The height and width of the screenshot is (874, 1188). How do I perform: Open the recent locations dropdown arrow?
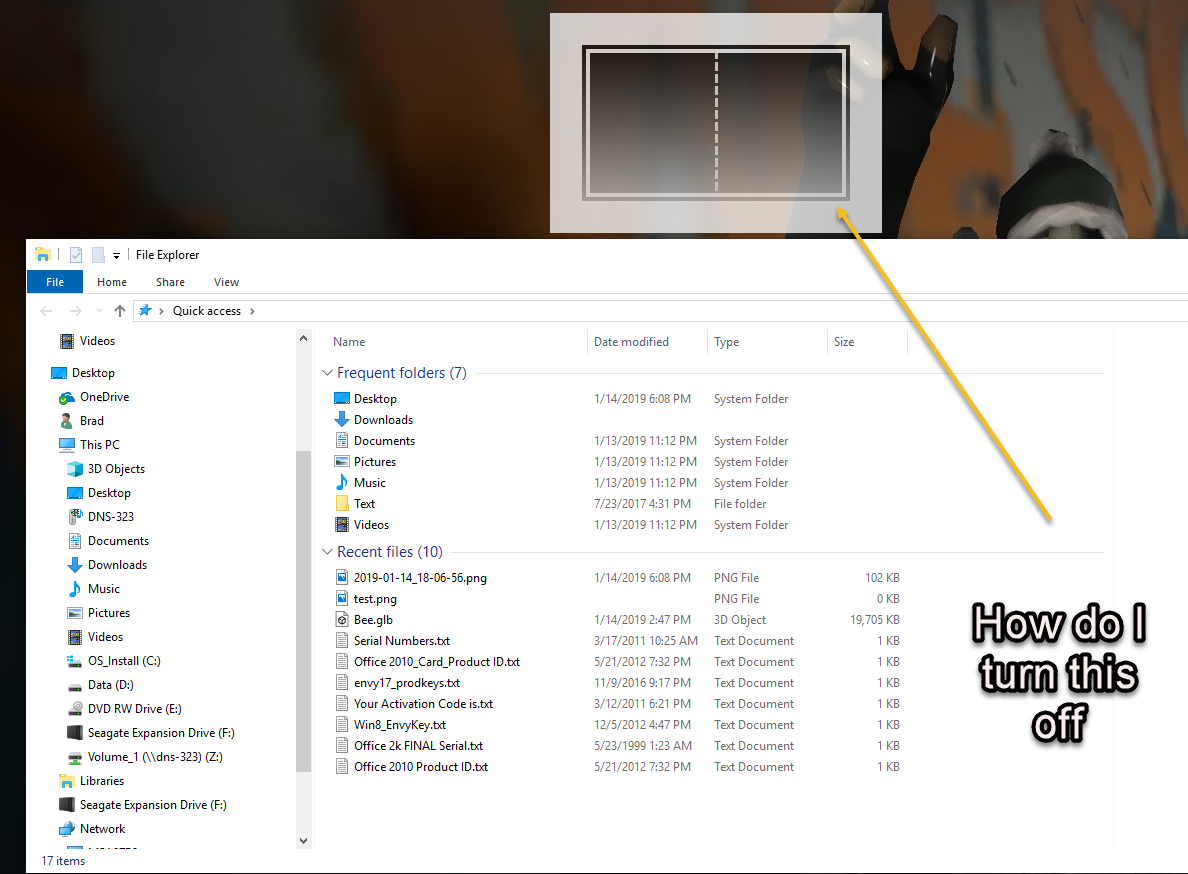(x=99, y=311)
